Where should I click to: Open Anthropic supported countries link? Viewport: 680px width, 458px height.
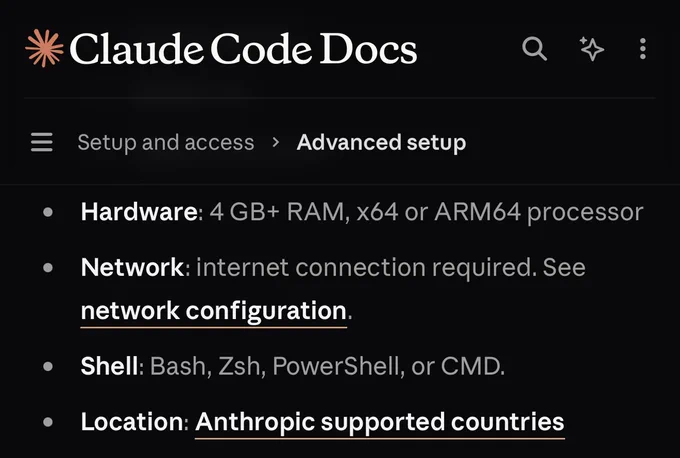click(x=379, y=422)
